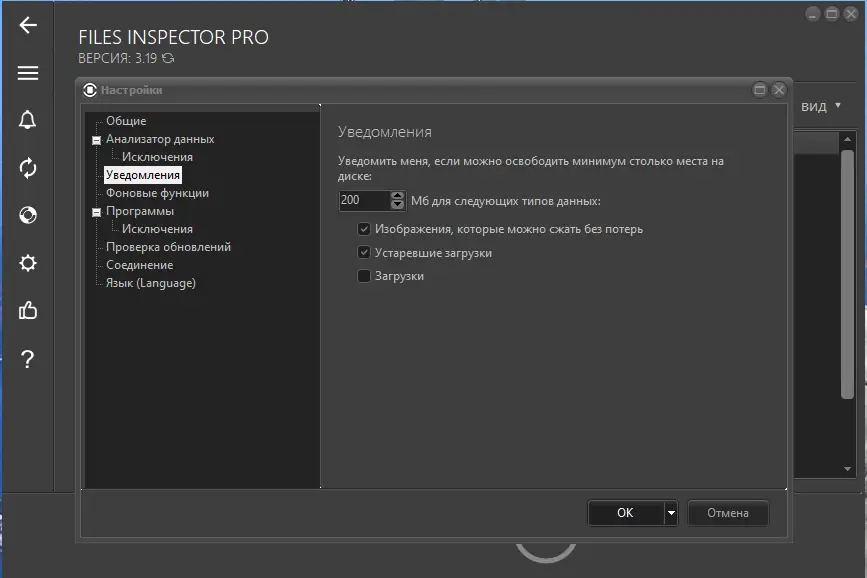Minimize the Files Inspector Pro window

(x=812, y=14)
